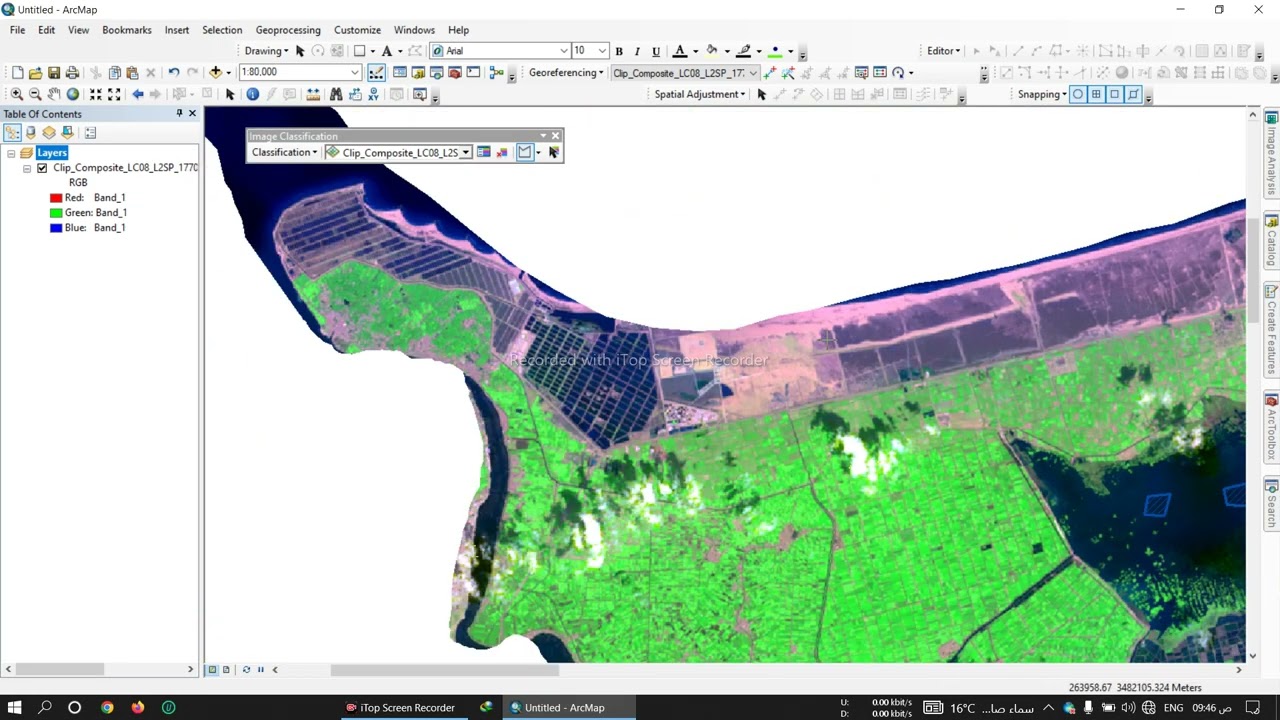The height and width of the screenshot is (720, 1280).
Task: Open the Windows menu
Action: coord(414,30)
